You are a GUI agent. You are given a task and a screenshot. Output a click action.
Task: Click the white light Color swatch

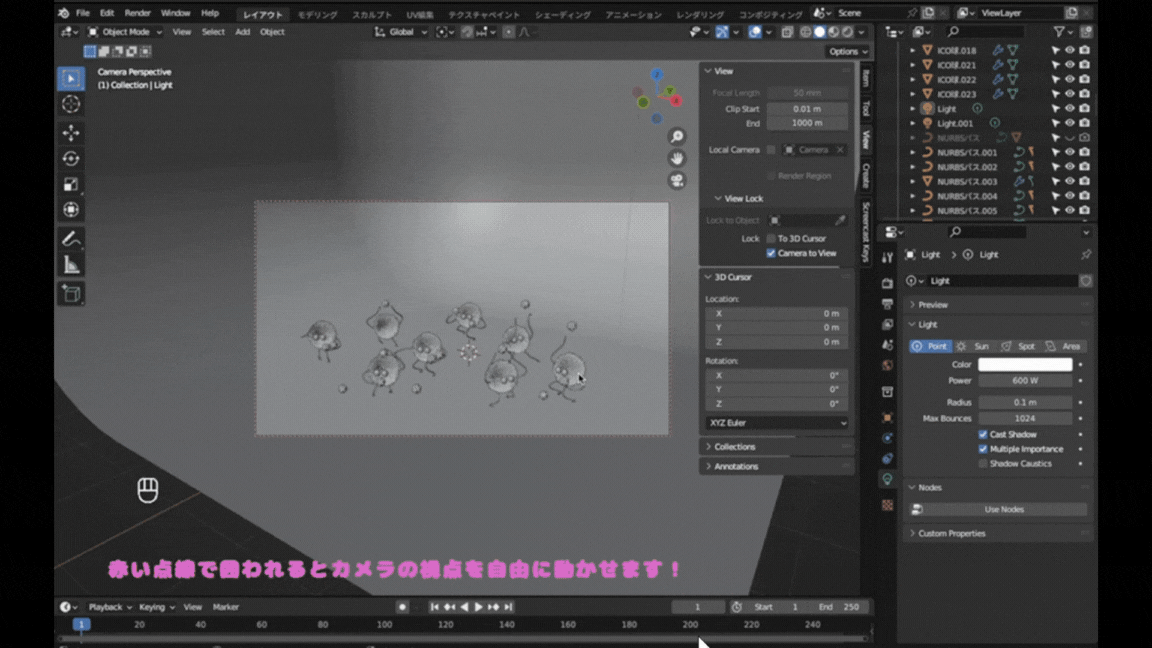(x=1025, y=364)
